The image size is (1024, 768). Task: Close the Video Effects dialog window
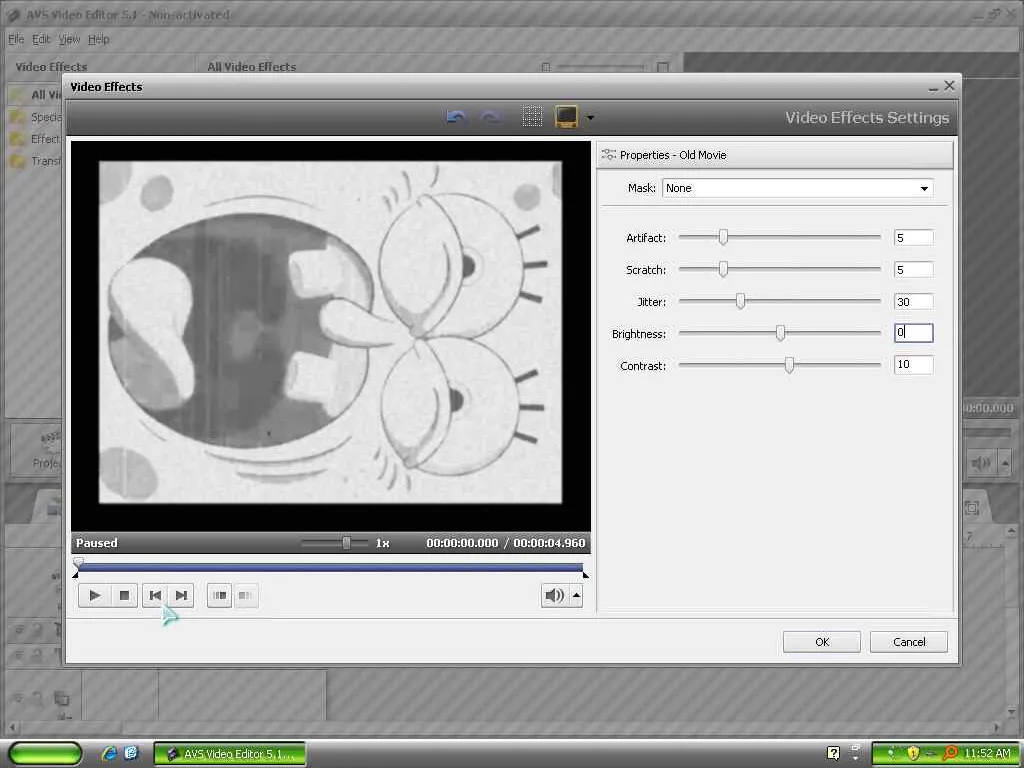click(950, 86)
